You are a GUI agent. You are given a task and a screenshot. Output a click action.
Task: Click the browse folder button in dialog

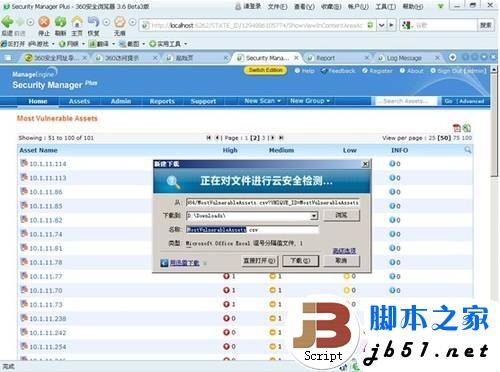pyautogui.click(x=342, y=215)
